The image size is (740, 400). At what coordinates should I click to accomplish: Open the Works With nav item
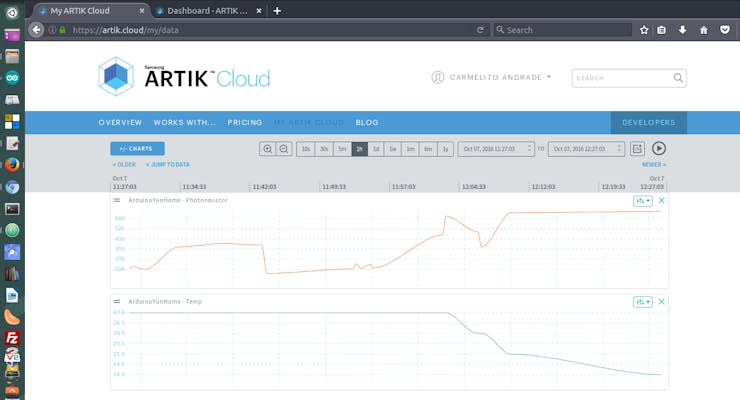point(185,123)
